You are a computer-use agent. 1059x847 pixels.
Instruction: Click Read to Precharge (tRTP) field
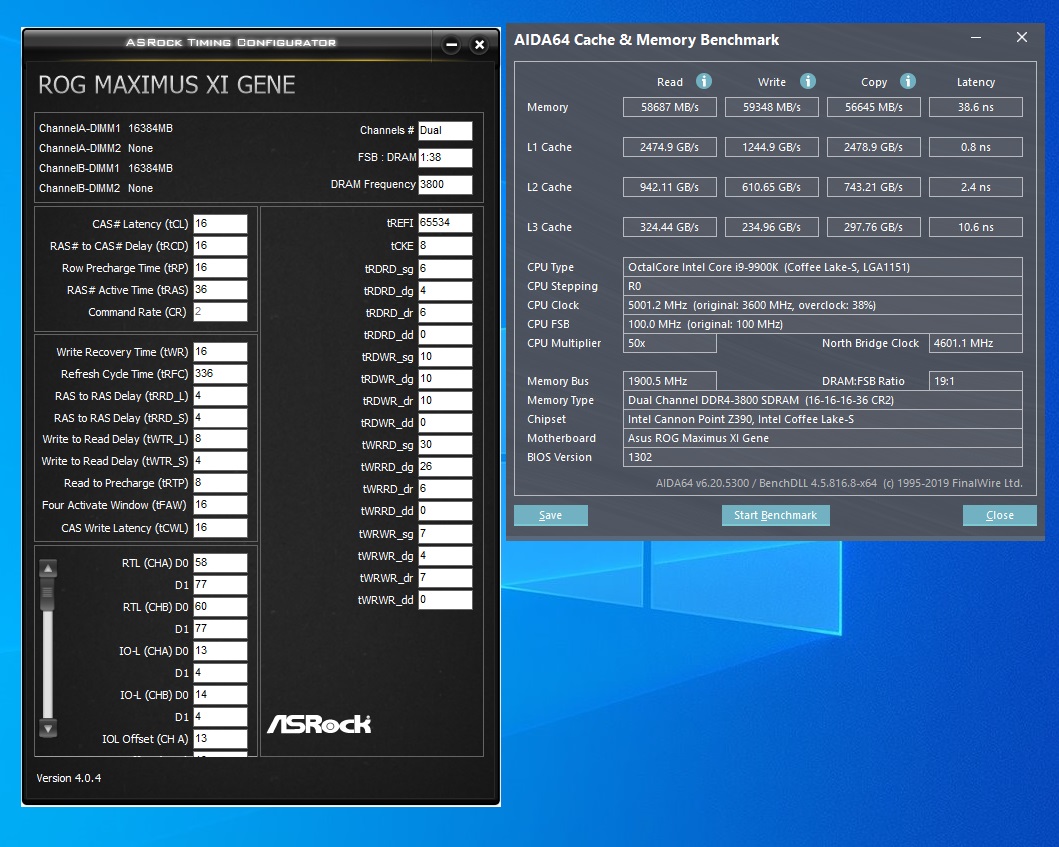pyautogui.click(x=220, y=483)
